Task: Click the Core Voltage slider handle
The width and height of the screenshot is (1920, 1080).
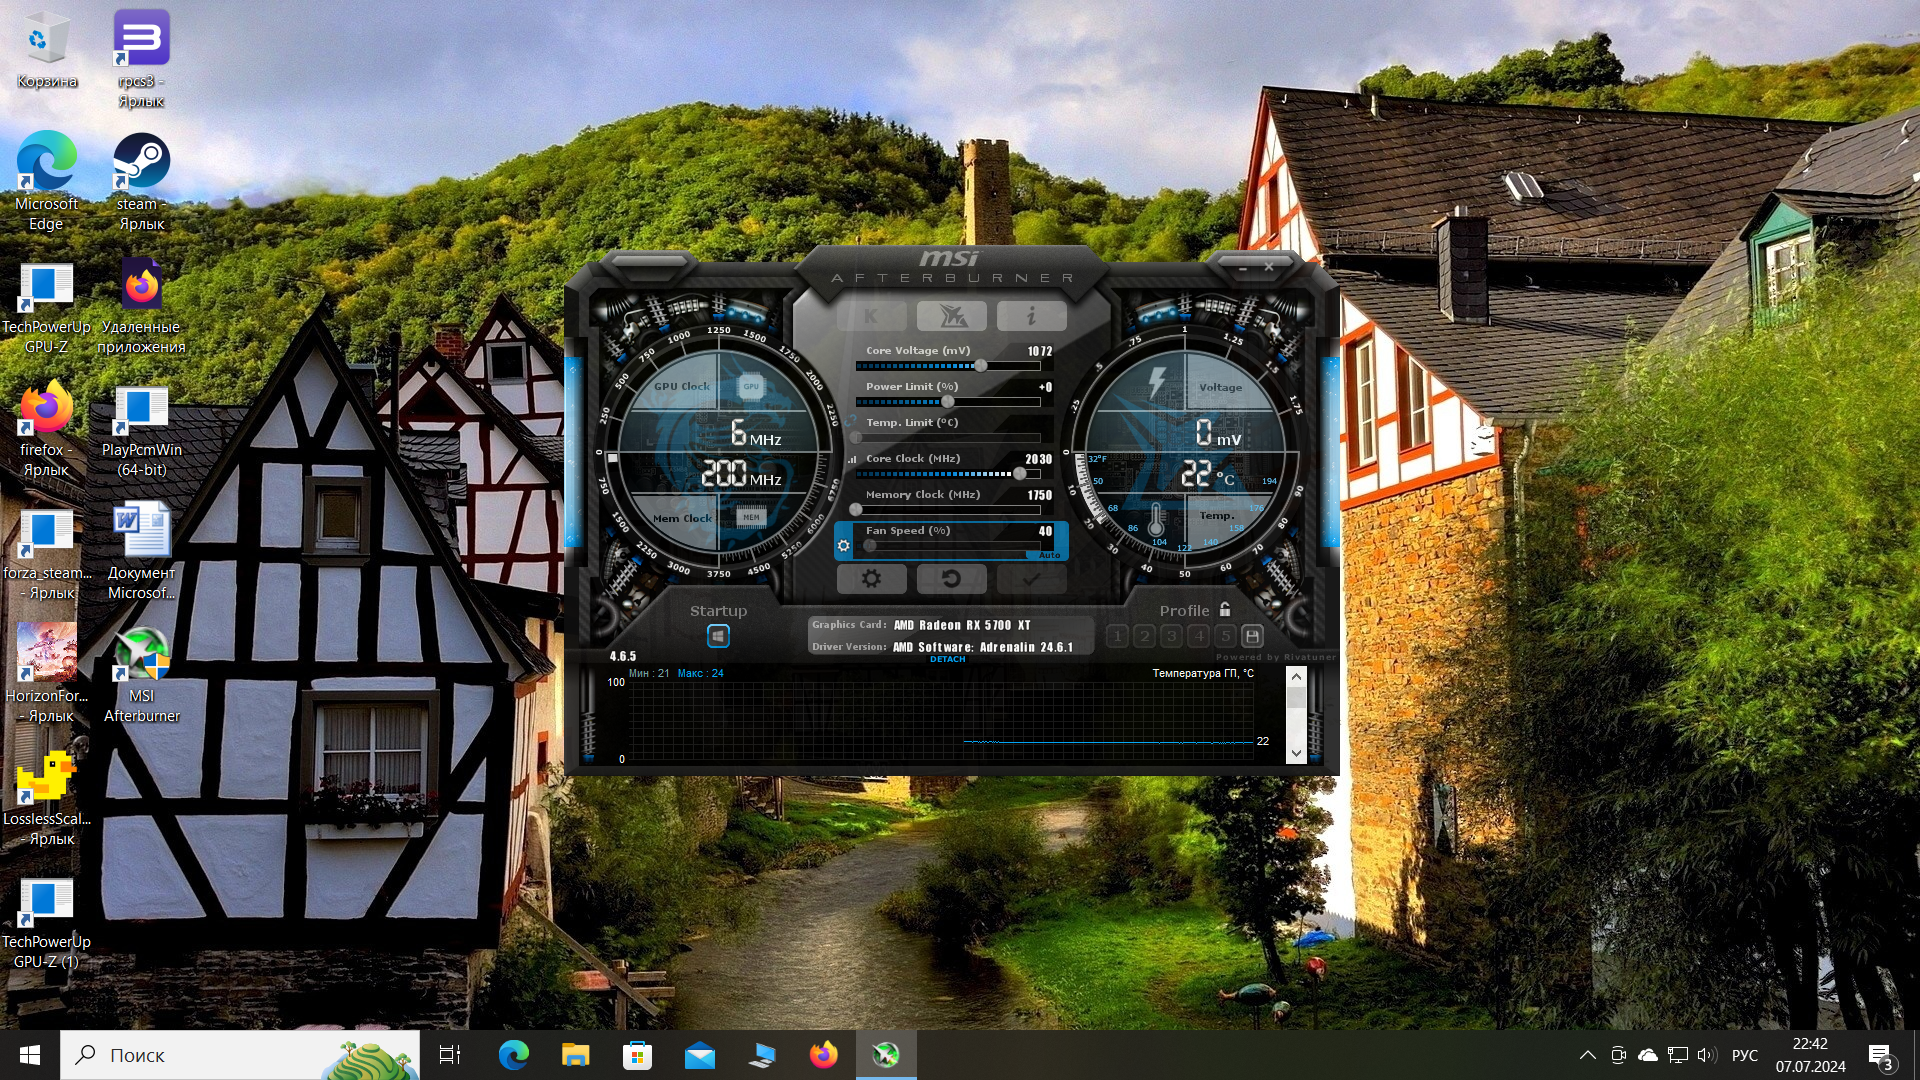Action: coord(981,366)
